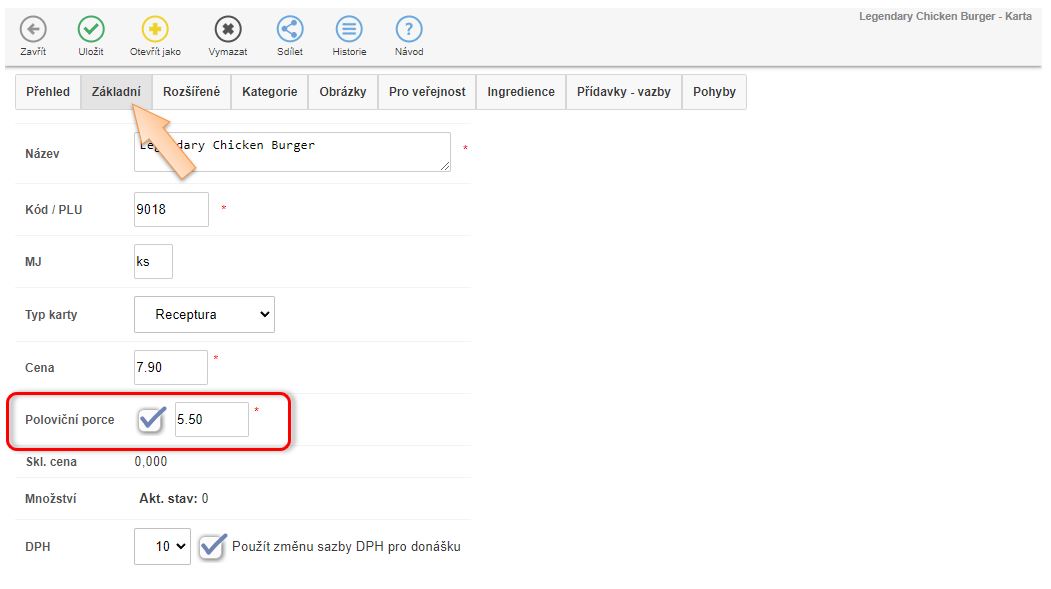Click the Zavřít back arrow icon
Viewport: 1051px width, 589px height.
coord(33,30)
